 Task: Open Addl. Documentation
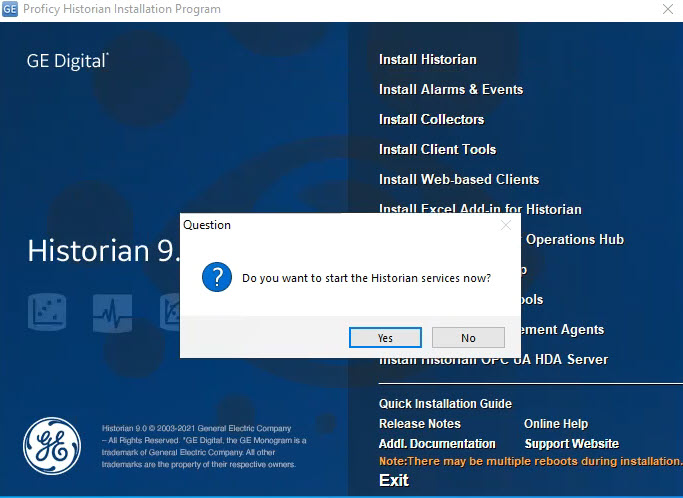[x=437, y=444]
